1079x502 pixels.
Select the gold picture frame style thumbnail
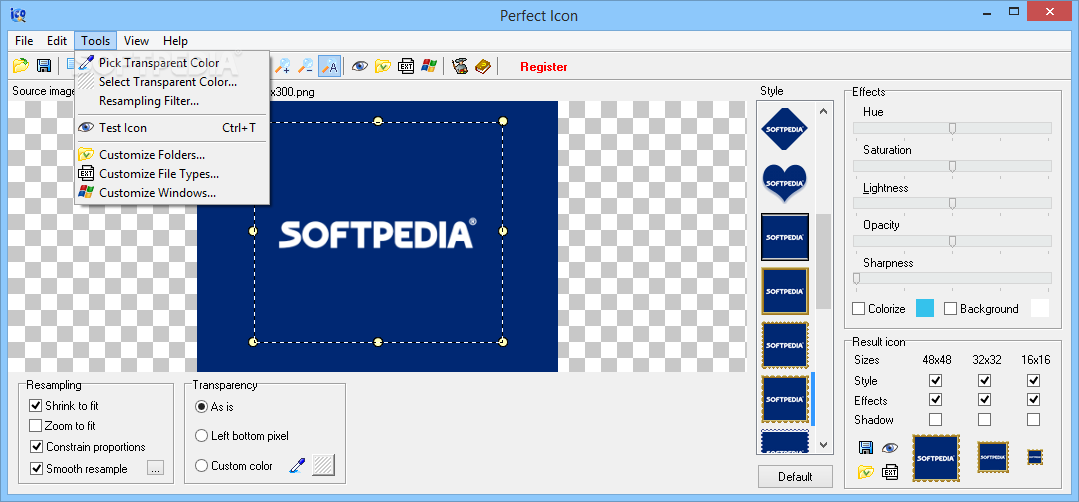point(785,291)
